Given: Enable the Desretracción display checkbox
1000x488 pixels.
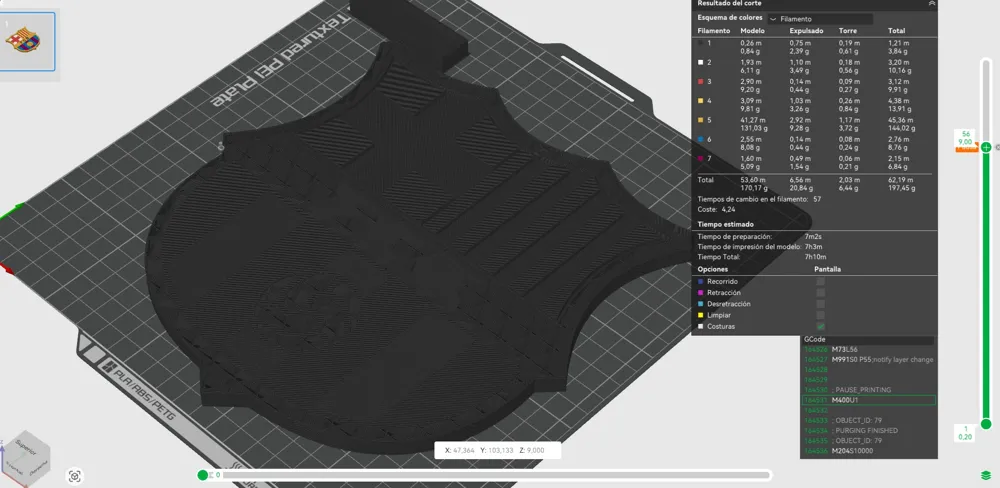Looking at the screenshot, I should click(x=821, y=304).
